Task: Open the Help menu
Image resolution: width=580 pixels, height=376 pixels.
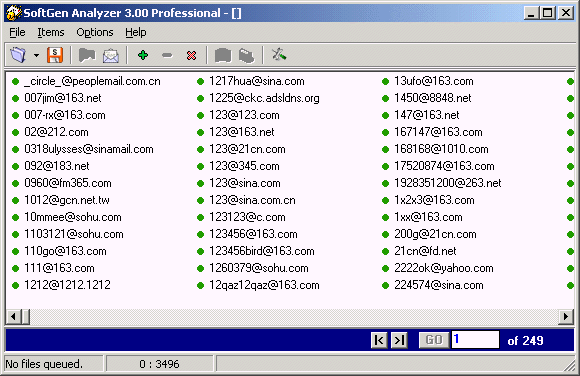Action: [x=136, y=33]
